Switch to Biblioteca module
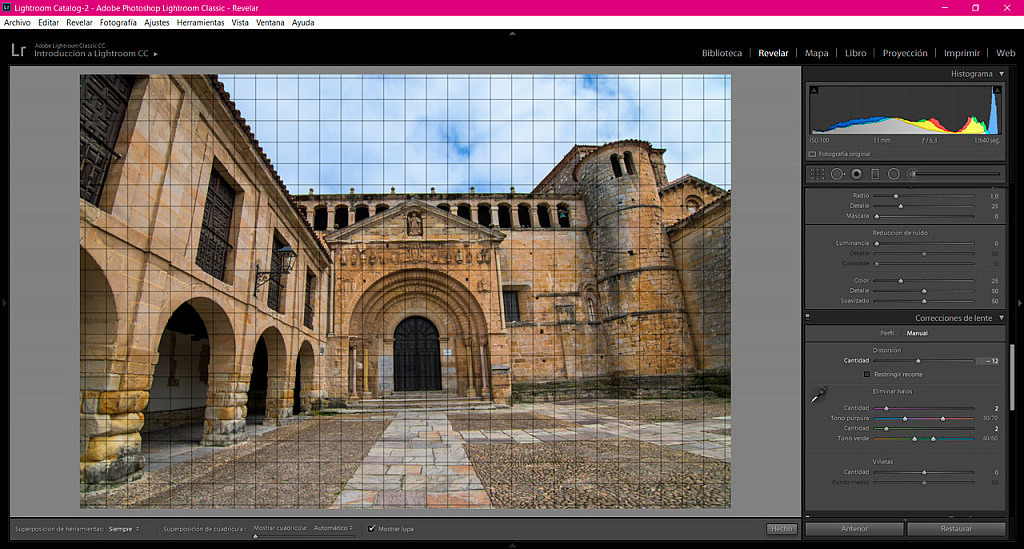 click(722, 53)
